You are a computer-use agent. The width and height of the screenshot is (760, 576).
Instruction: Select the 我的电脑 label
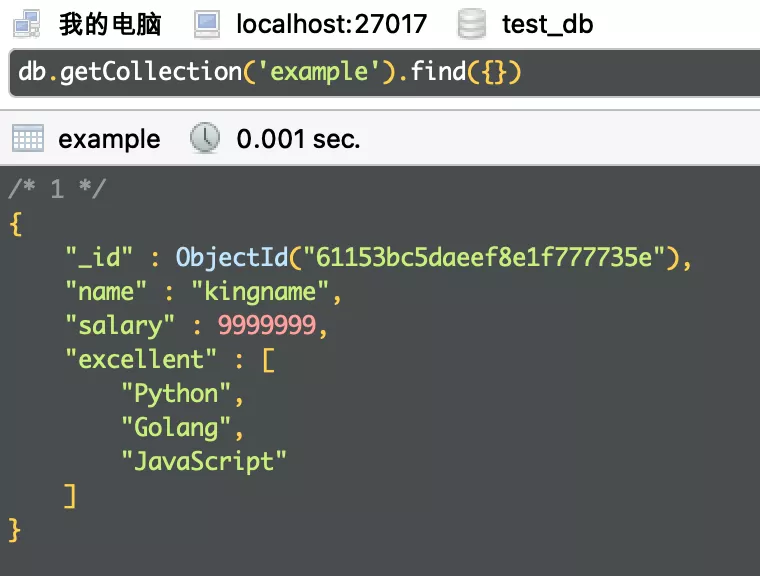[x=110, y=23]
